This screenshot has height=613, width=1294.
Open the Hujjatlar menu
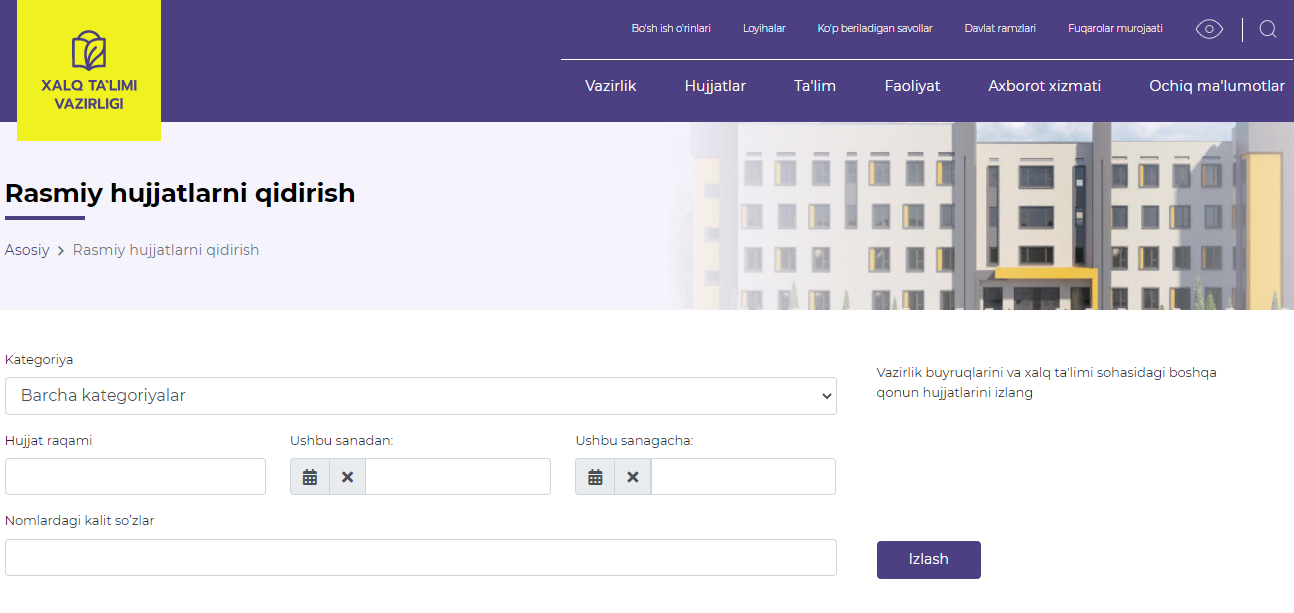click(715, 86)
